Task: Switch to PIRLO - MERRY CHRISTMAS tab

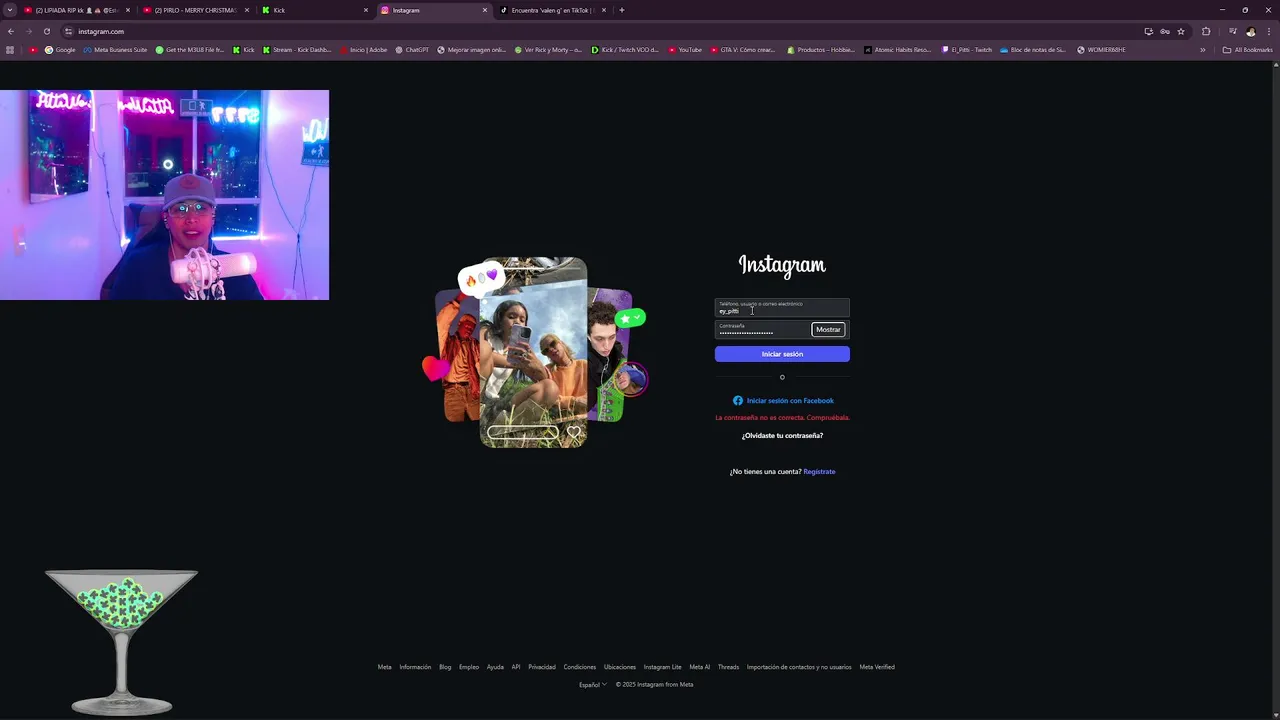Action: 195,10
